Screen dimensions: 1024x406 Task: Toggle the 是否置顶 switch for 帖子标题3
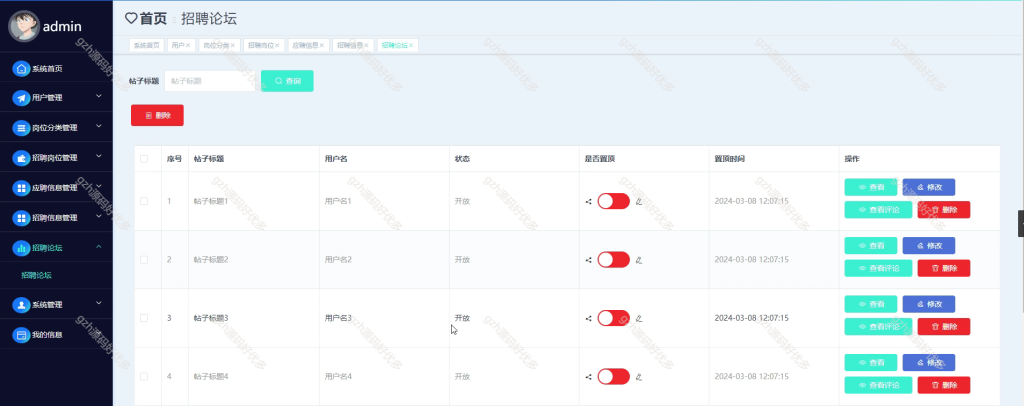click(613, 318)
